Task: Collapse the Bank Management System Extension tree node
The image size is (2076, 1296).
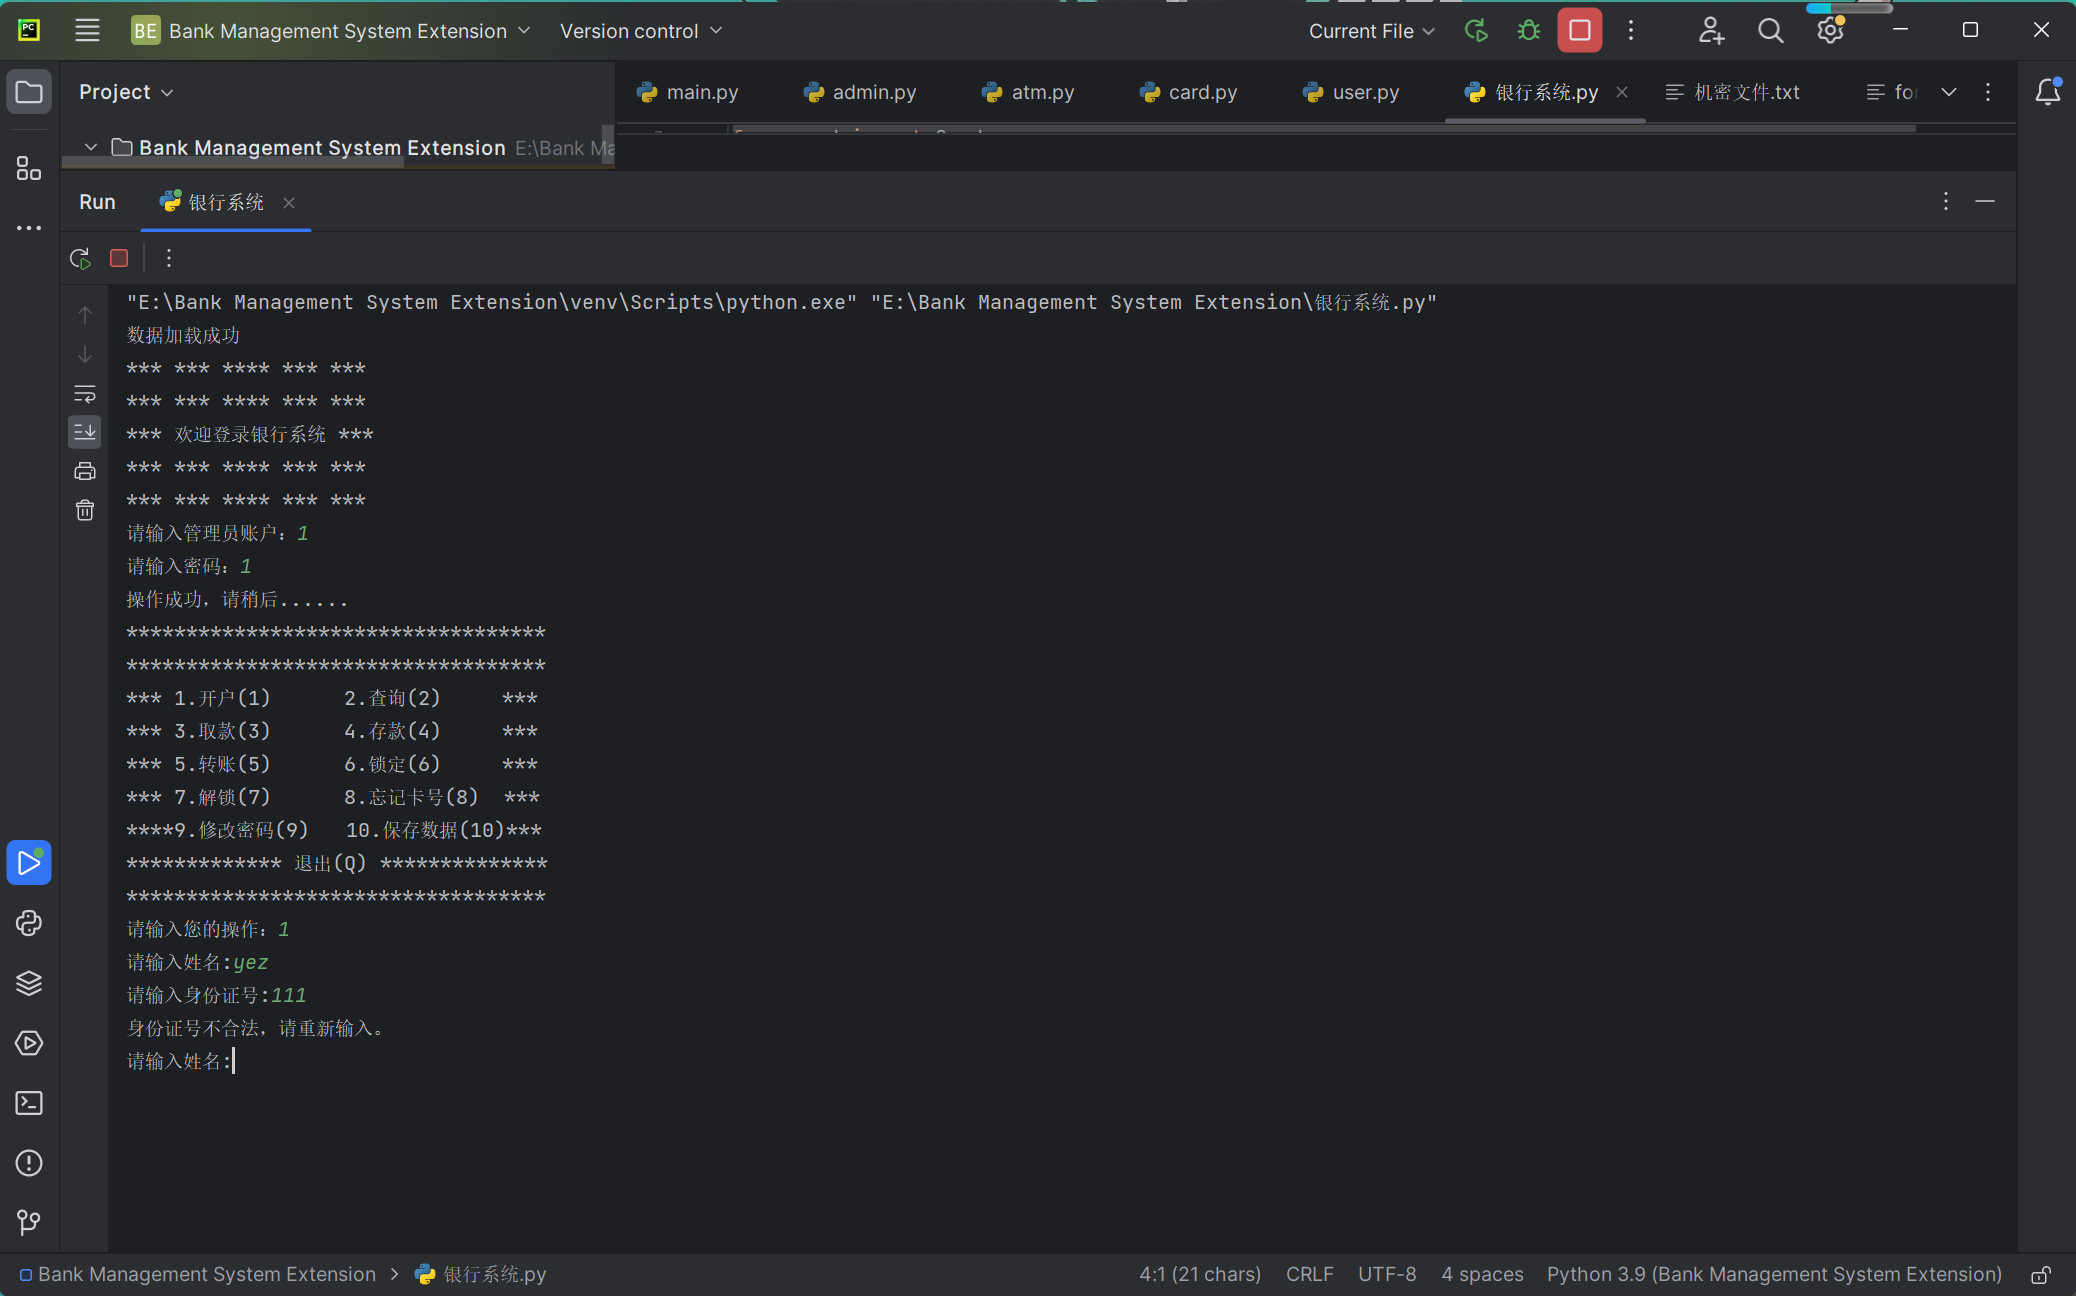Action: 91,148
